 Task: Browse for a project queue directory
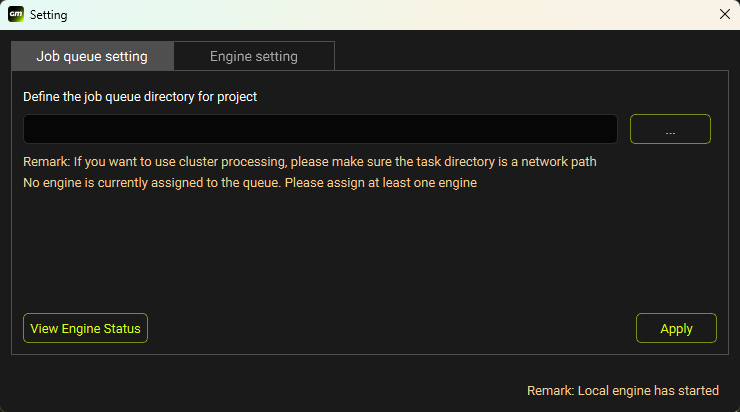click(x=670, y=129)
